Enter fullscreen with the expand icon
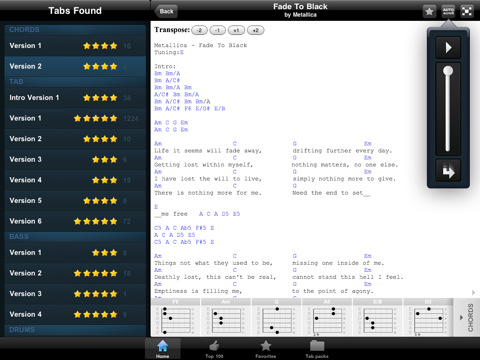Image resolution: width=480 pixels, height=360 pixels. pyautogui.click(x=467, y=11)
